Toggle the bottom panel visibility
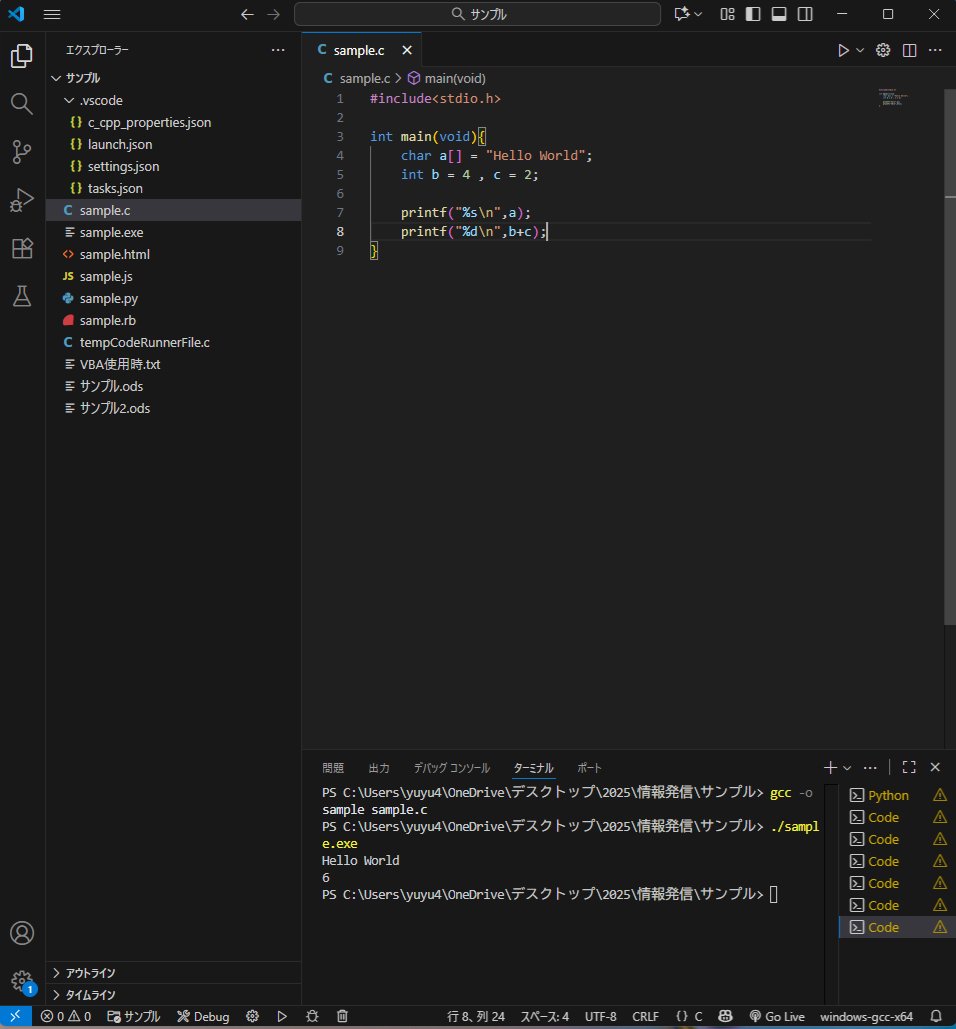This screenshot has height=1029, width=956. pos(779,14)
